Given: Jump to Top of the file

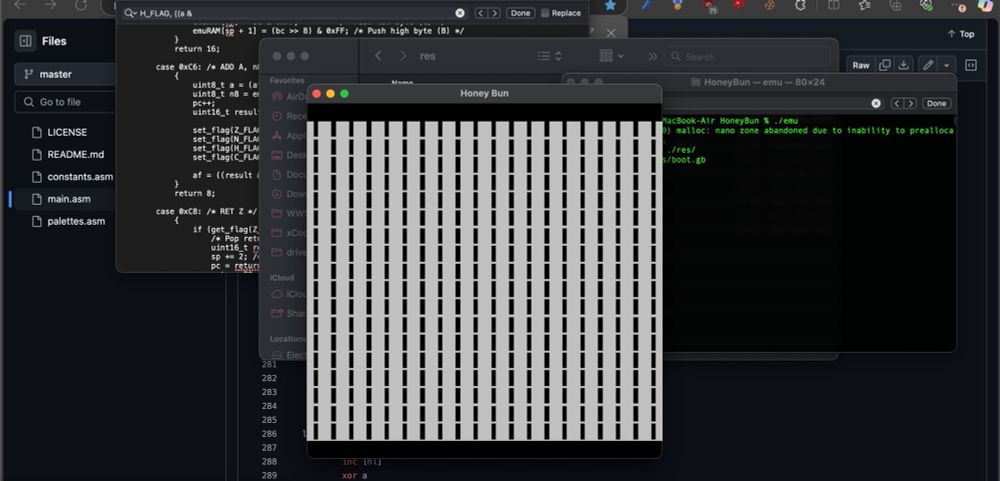Looking at the screenshot, I should 960,34.
